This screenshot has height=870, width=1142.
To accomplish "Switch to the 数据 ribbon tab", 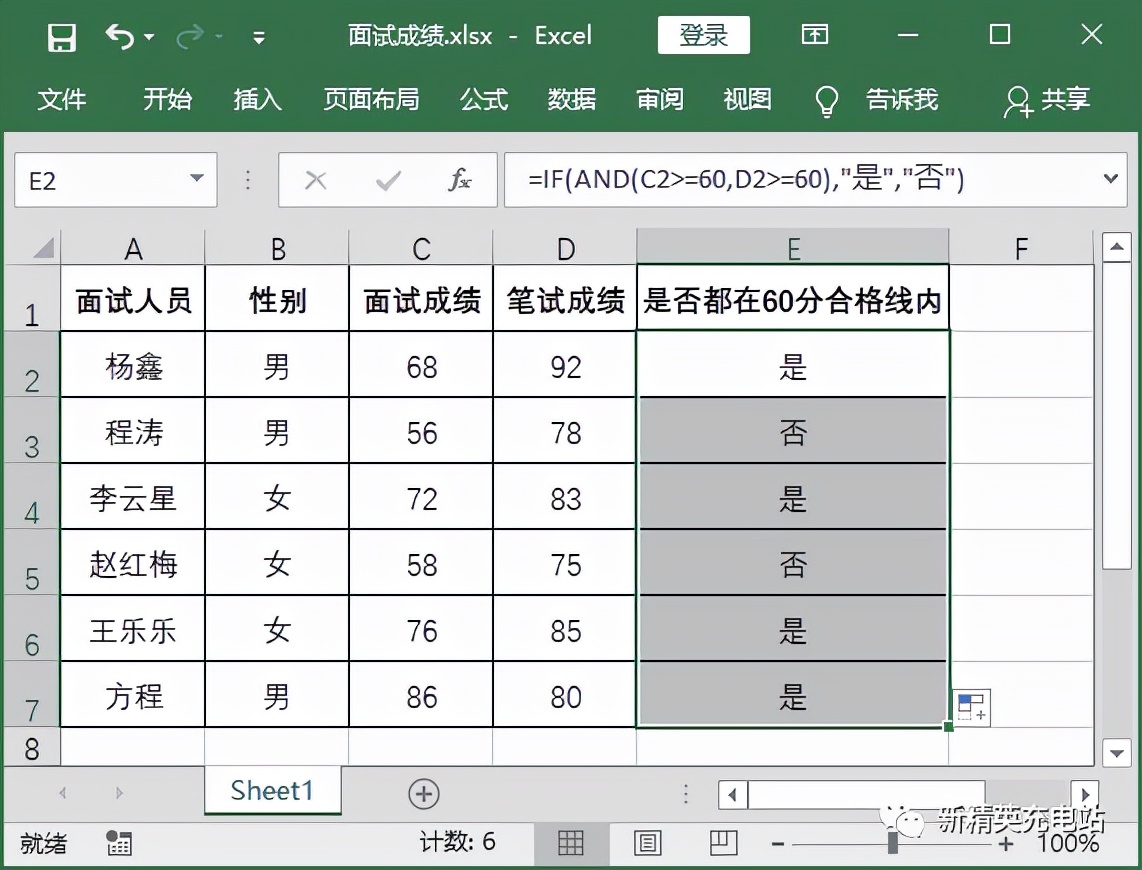I will click(572, 100).
